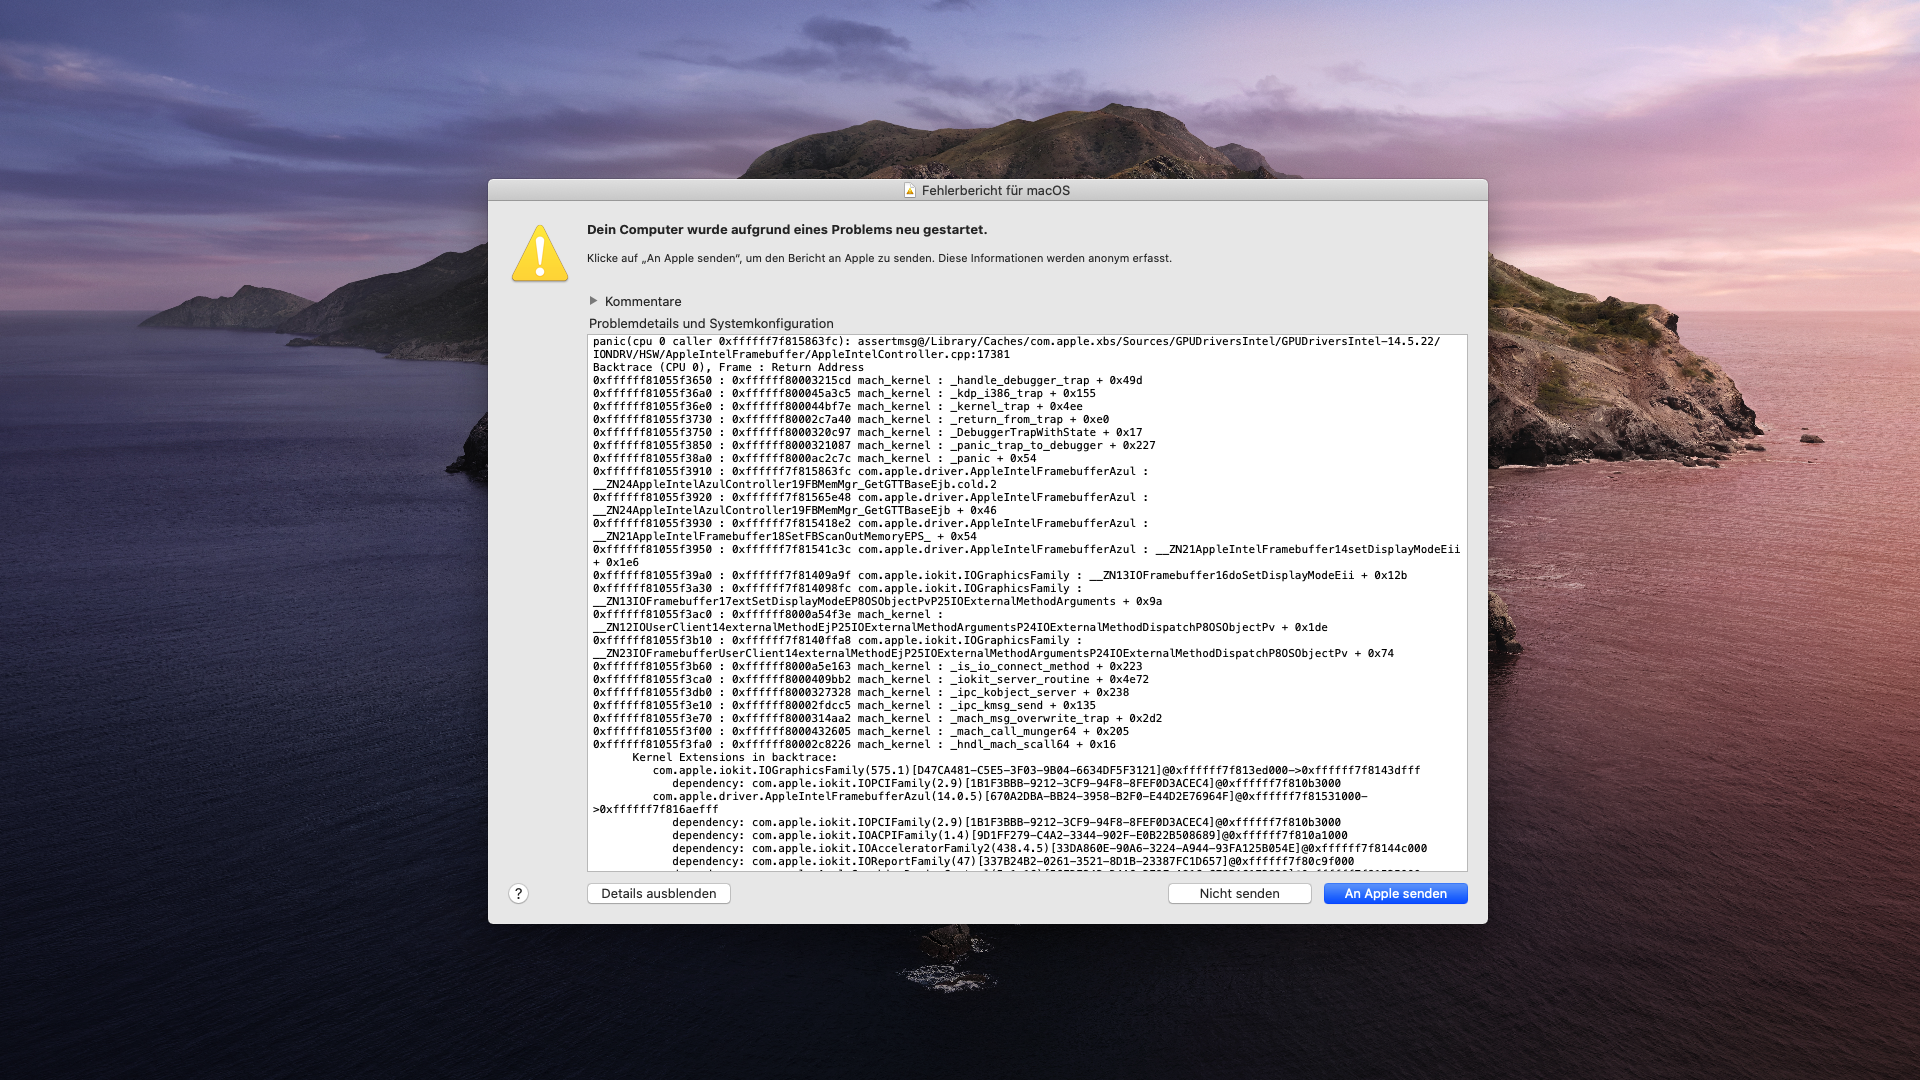1920x1080 pixels.
Task: Click the Backtrace (CPU 0) header line
Action: 728,367
